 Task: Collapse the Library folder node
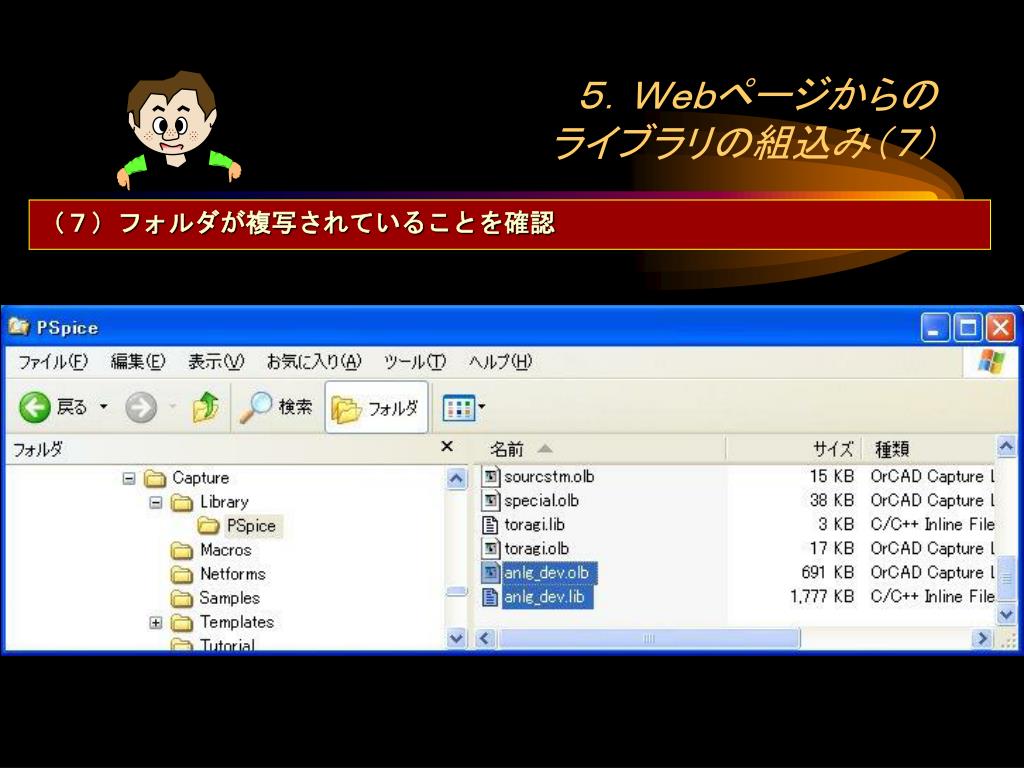(x=155, y=503)
